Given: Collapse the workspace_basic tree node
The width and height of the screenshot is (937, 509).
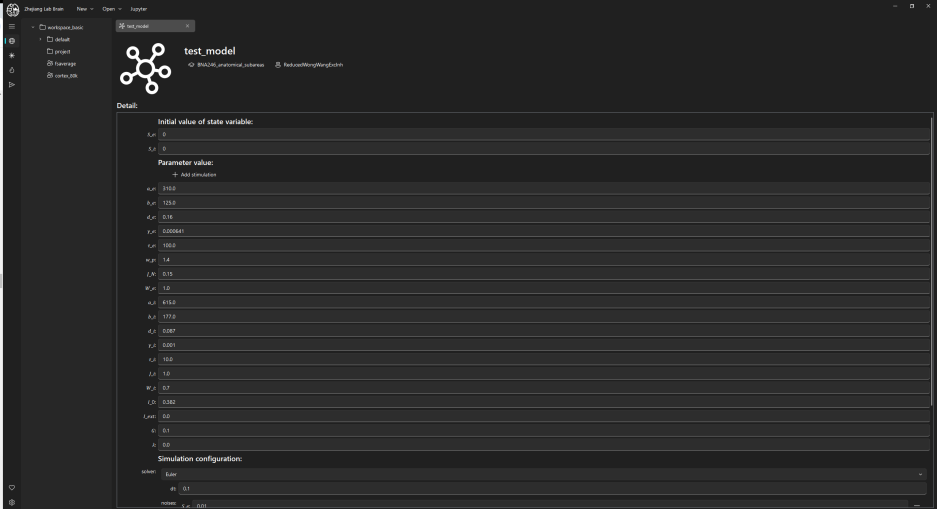Looking at the screenshot, I should 33,27.
